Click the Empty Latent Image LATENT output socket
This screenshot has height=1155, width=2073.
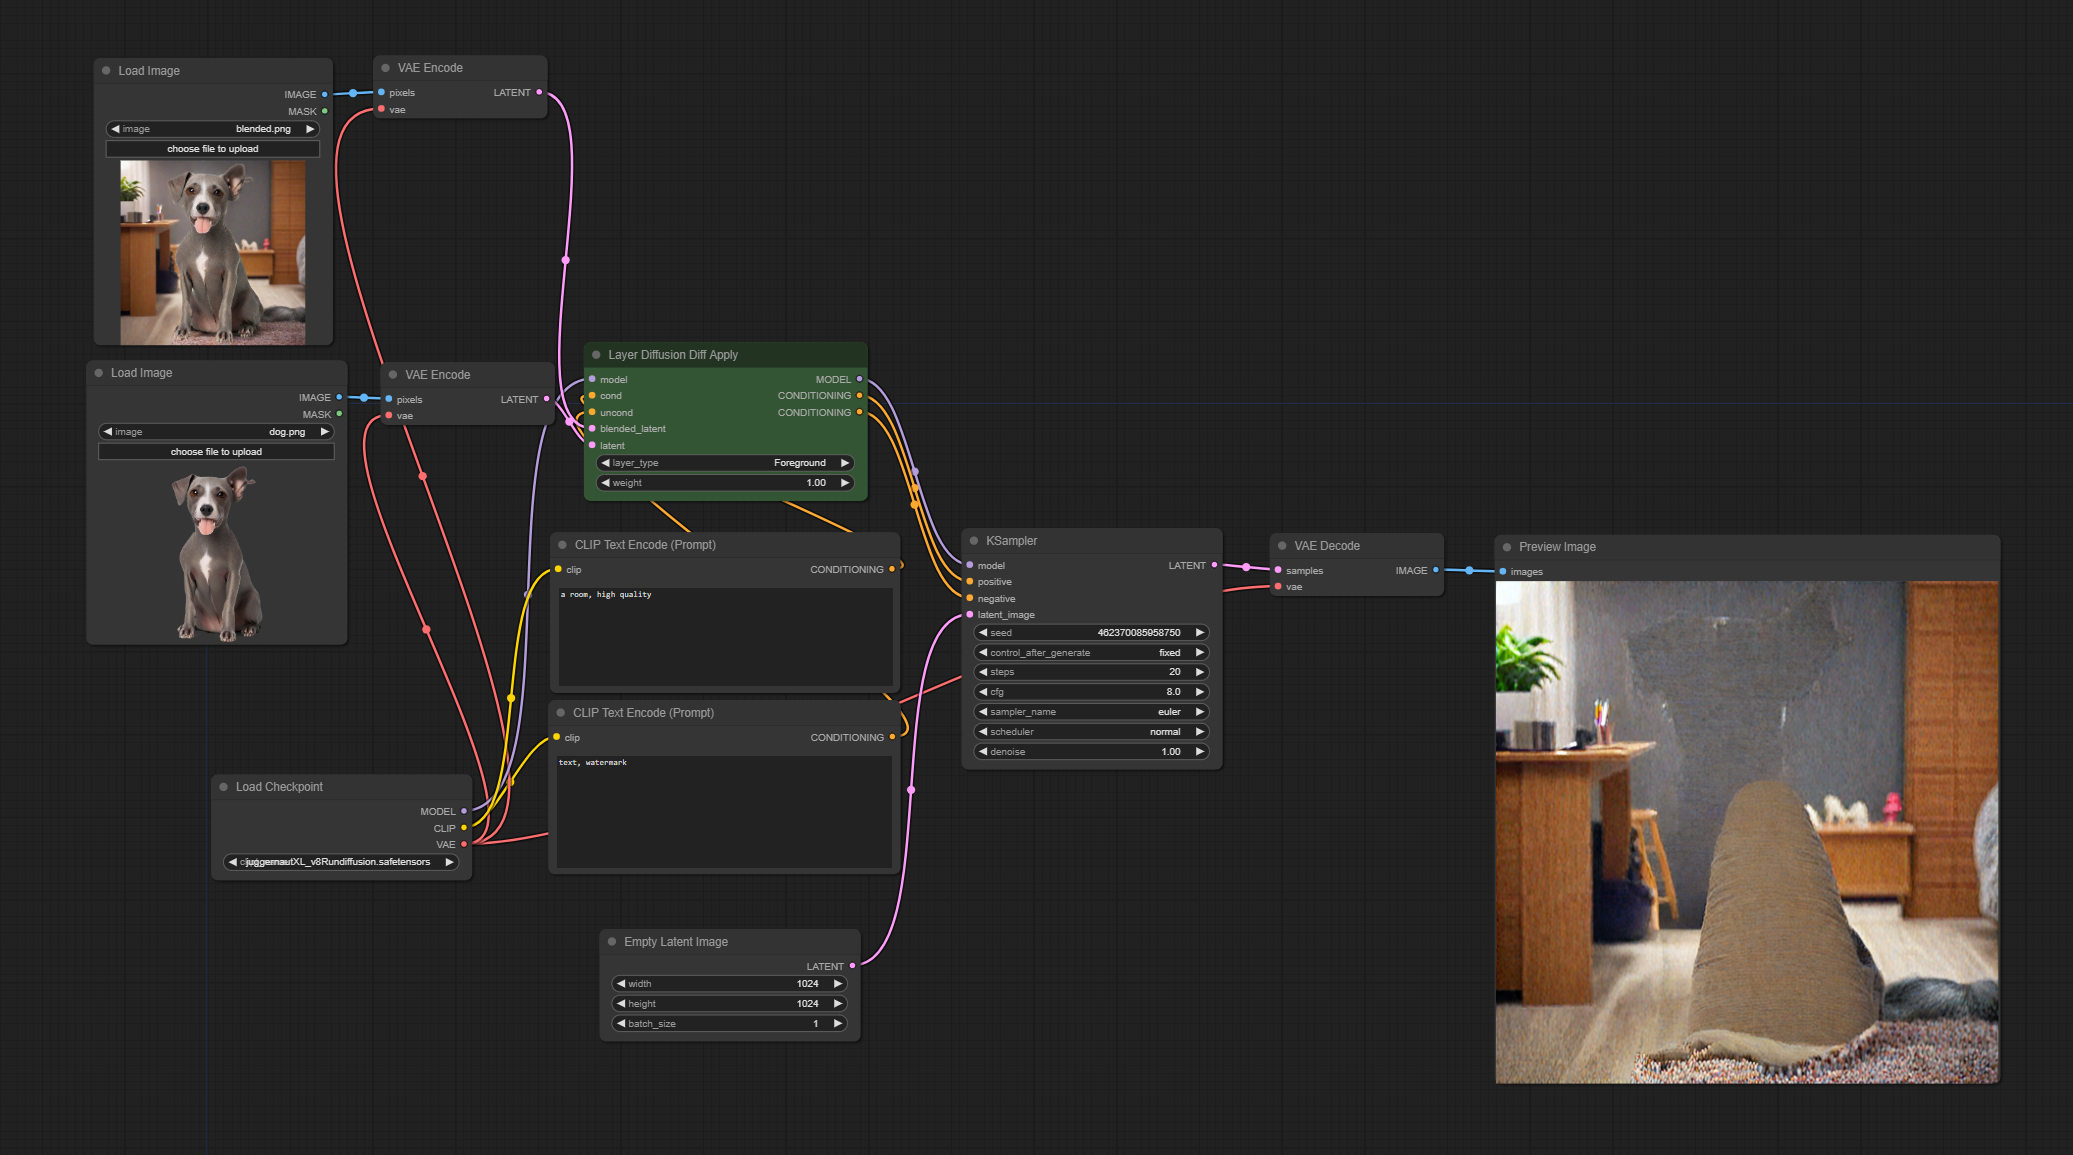point(852,966)
